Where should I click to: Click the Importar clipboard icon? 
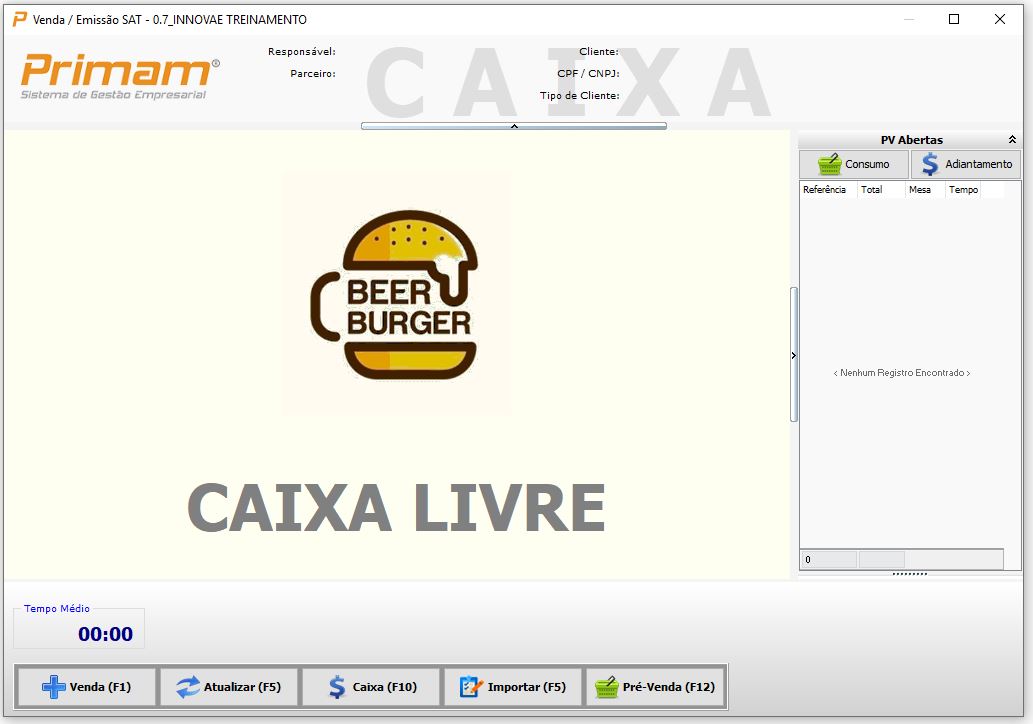(471, 687)
